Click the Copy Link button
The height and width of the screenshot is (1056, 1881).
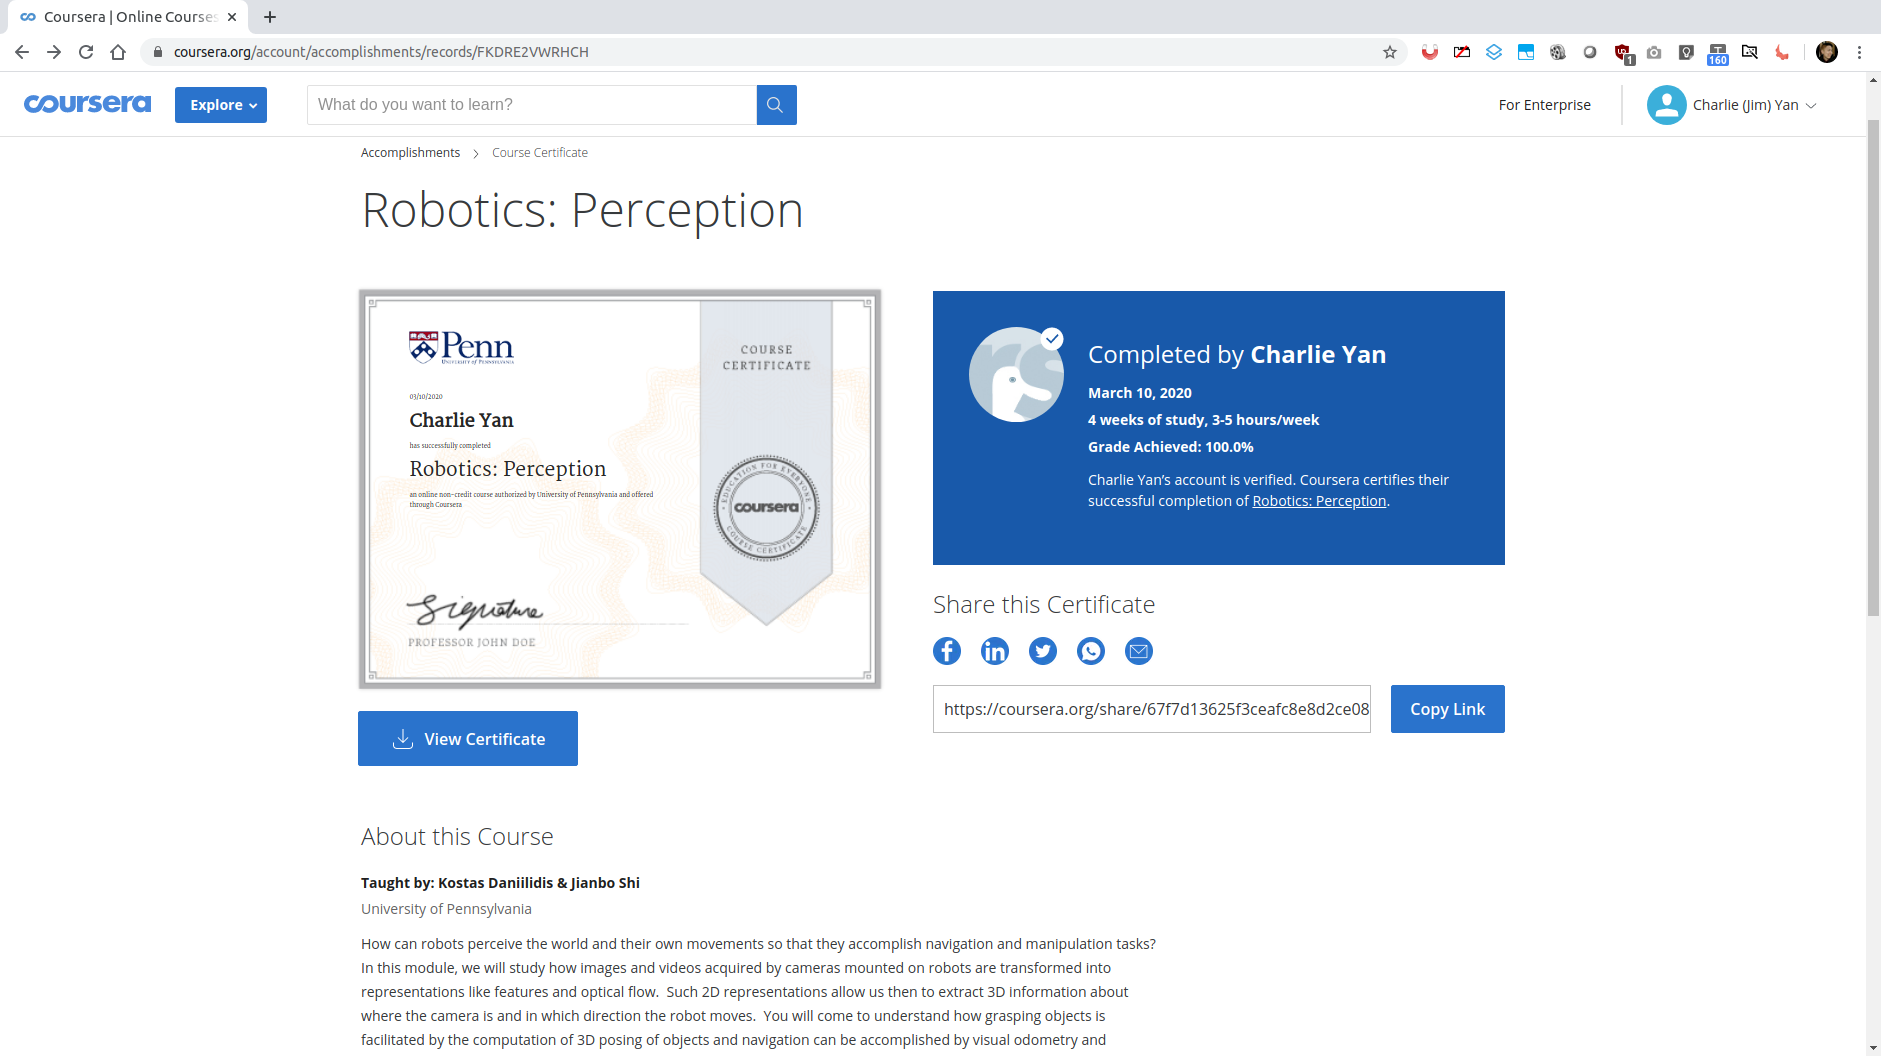[x=1447, y=709]
